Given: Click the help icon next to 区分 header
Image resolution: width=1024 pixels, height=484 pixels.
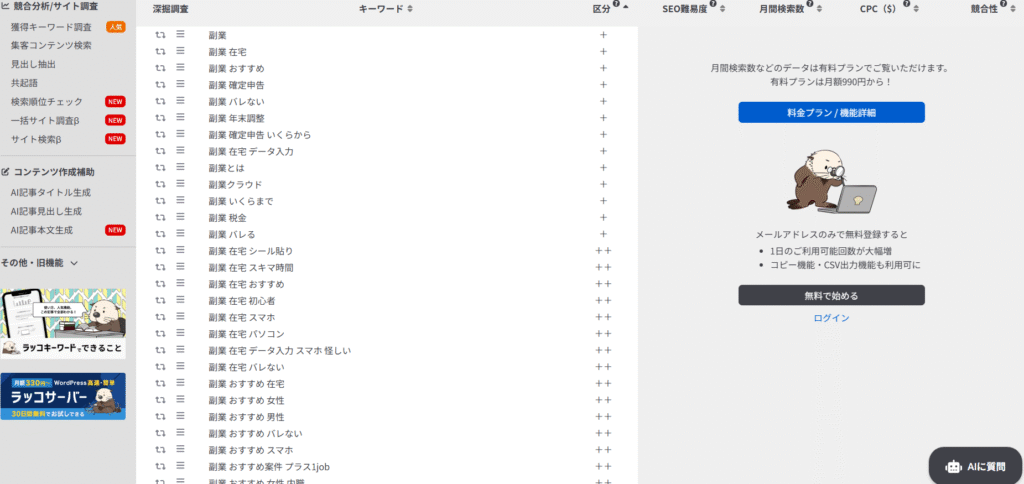Looking at the screenshot, I should [616, 5].
